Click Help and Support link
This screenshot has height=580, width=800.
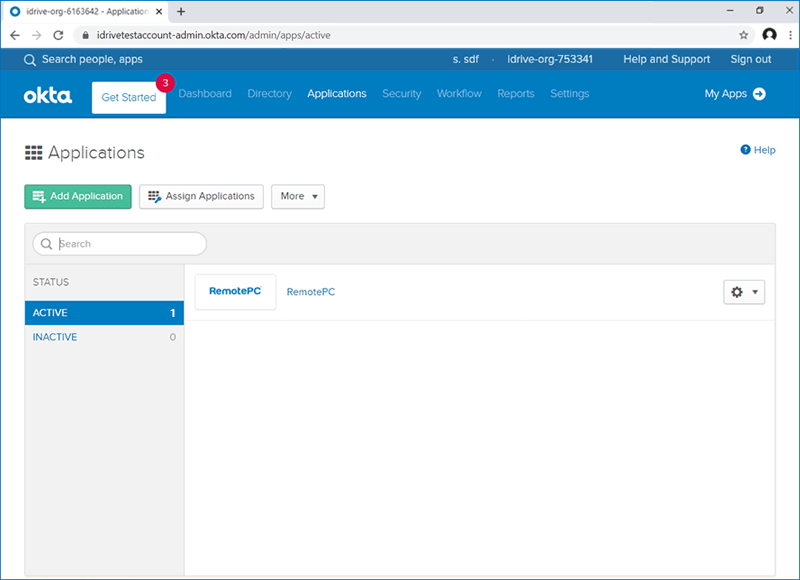point(666,59)
